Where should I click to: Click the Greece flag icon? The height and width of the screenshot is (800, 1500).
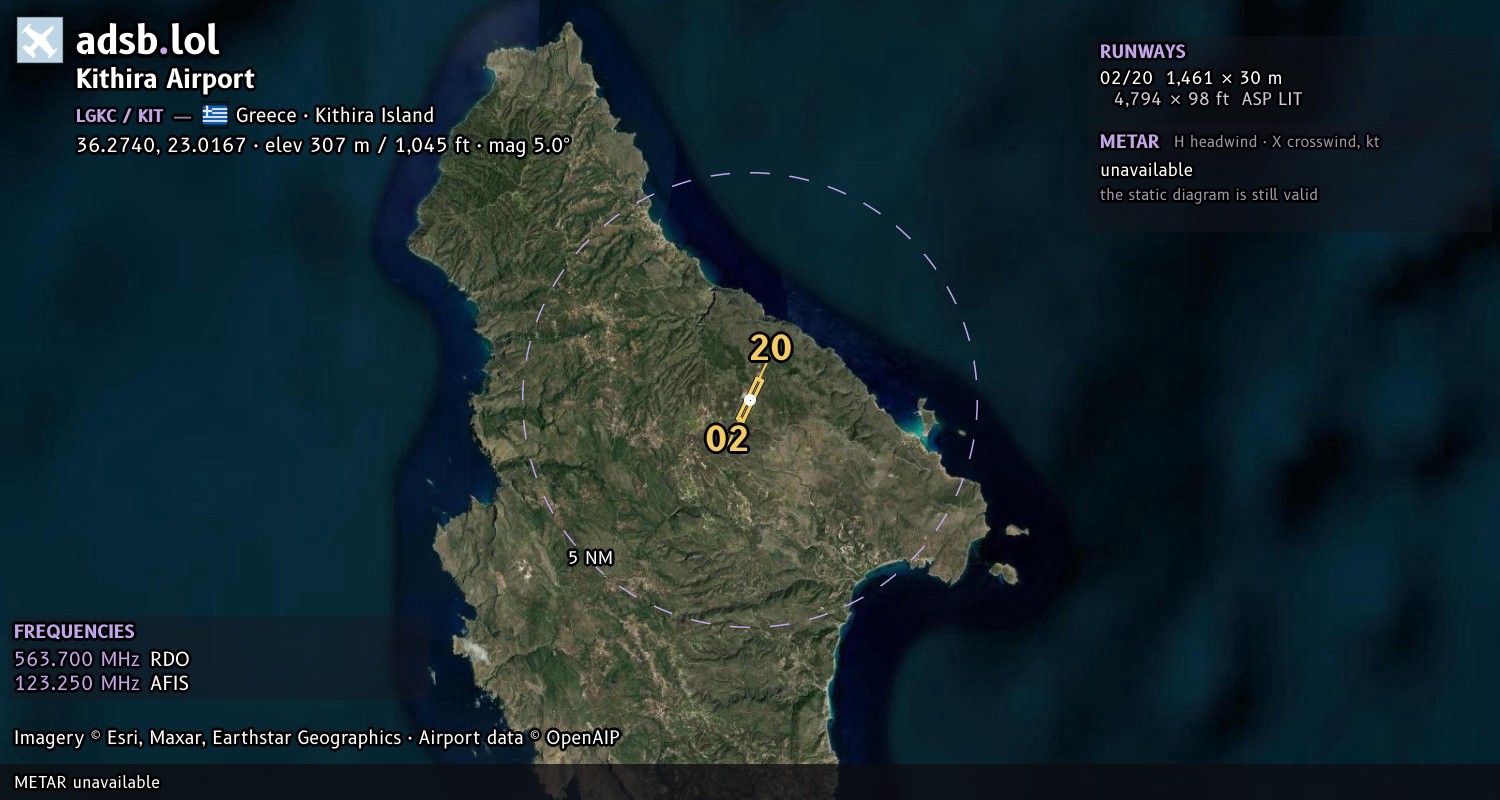pyautogui.click(x=215, y=115)
